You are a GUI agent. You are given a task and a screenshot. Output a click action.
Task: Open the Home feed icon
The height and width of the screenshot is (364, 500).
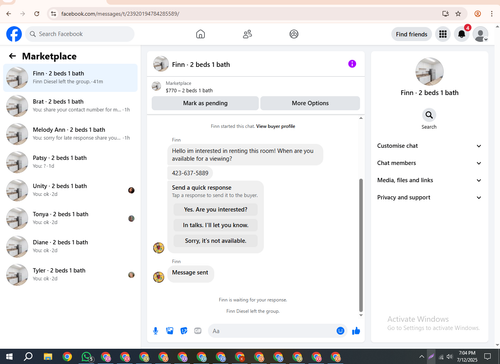200,34
